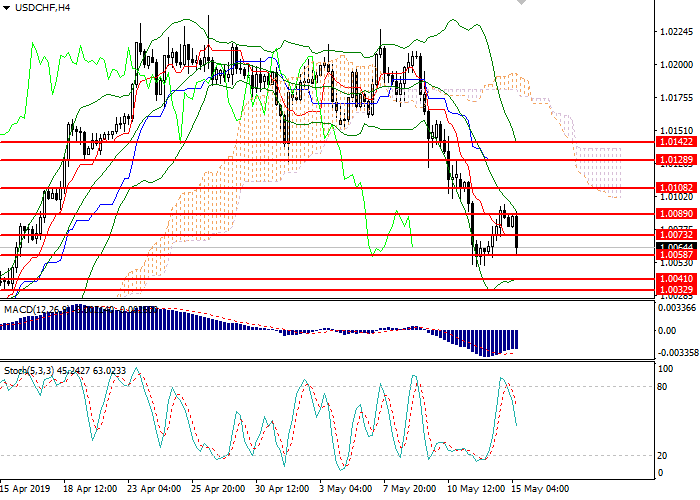The image size is (700, 500).
Task: Click the 1.01082 resistance price label
Action: (x=677, y=187)
